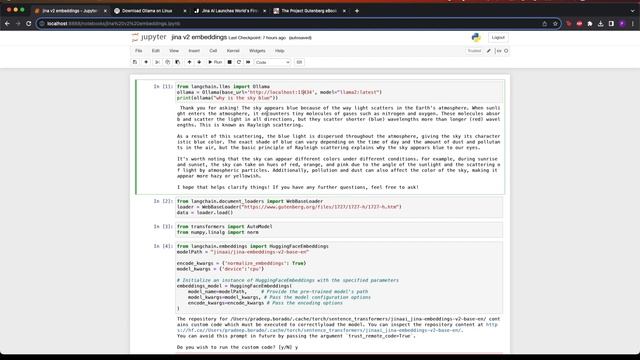The height and width of the screenshot is (360, 640).
Task: Expand the tab search chevron
Action: [x=633, y=11]
